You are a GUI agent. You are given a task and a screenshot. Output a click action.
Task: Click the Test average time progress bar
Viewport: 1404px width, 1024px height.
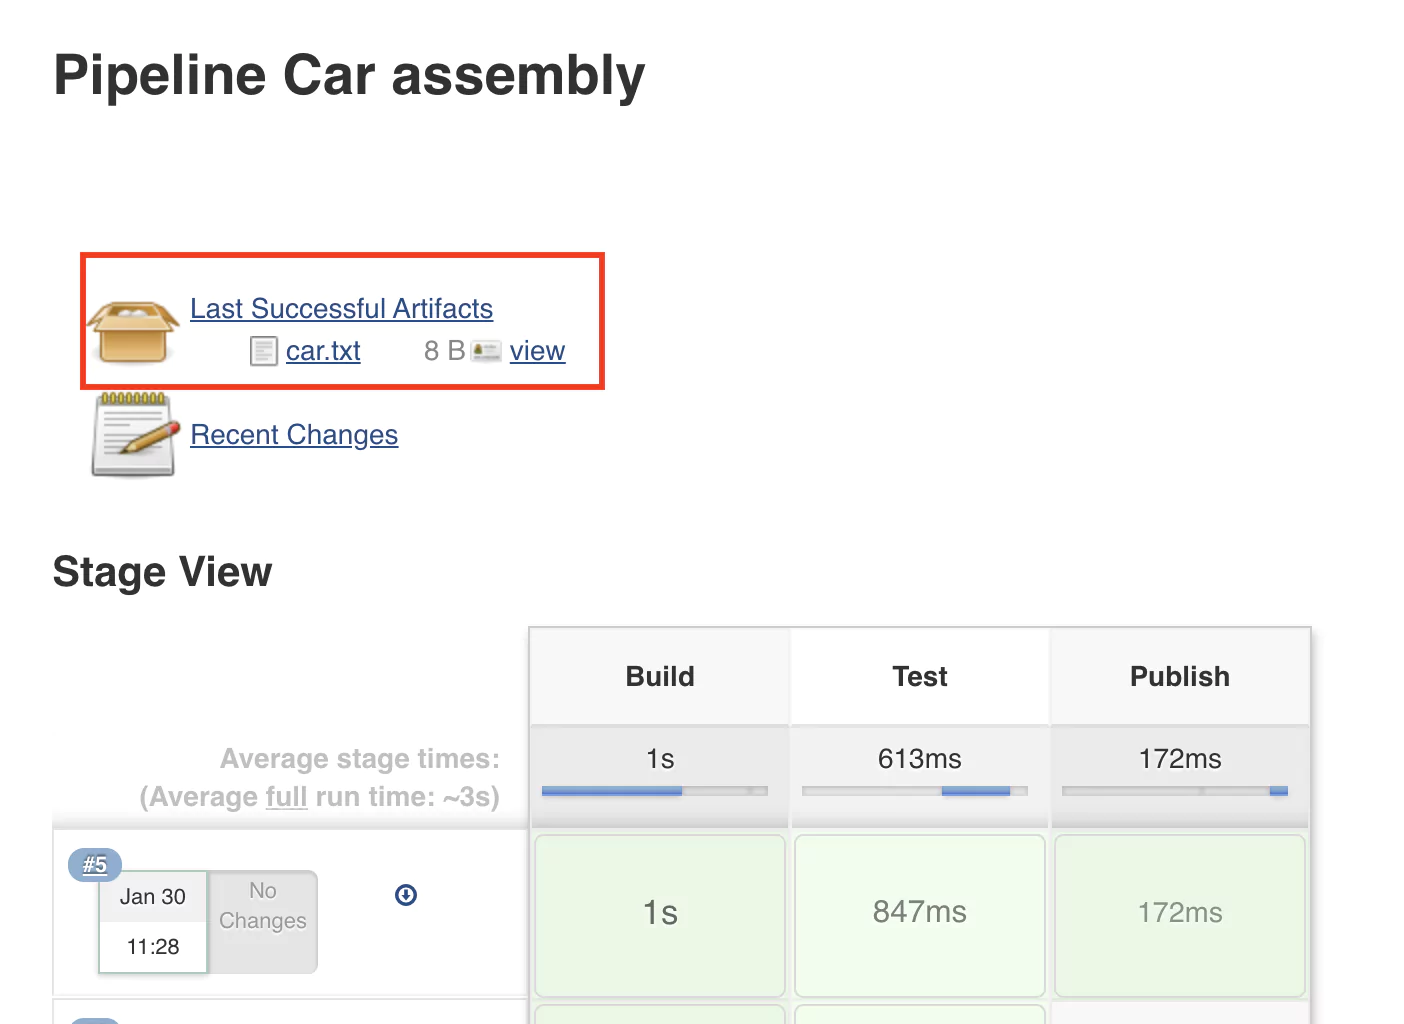coord(915,791)
